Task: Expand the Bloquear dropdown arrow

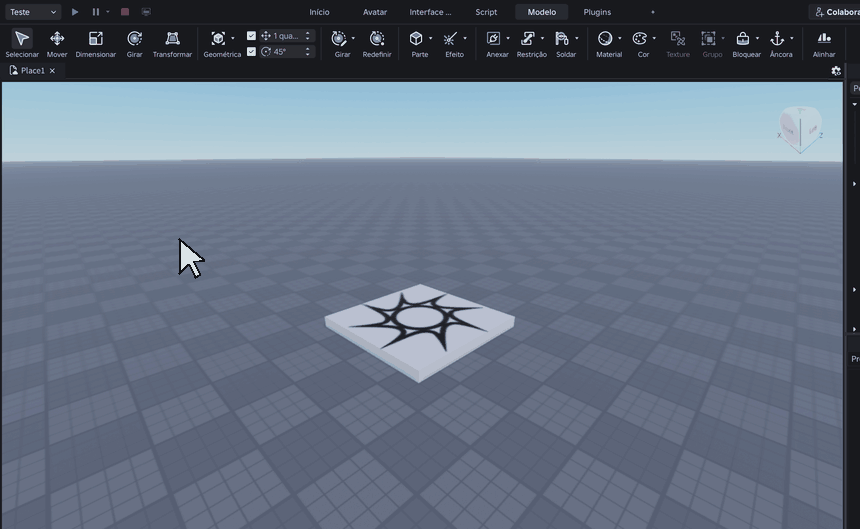Action: tap(757, 38)
